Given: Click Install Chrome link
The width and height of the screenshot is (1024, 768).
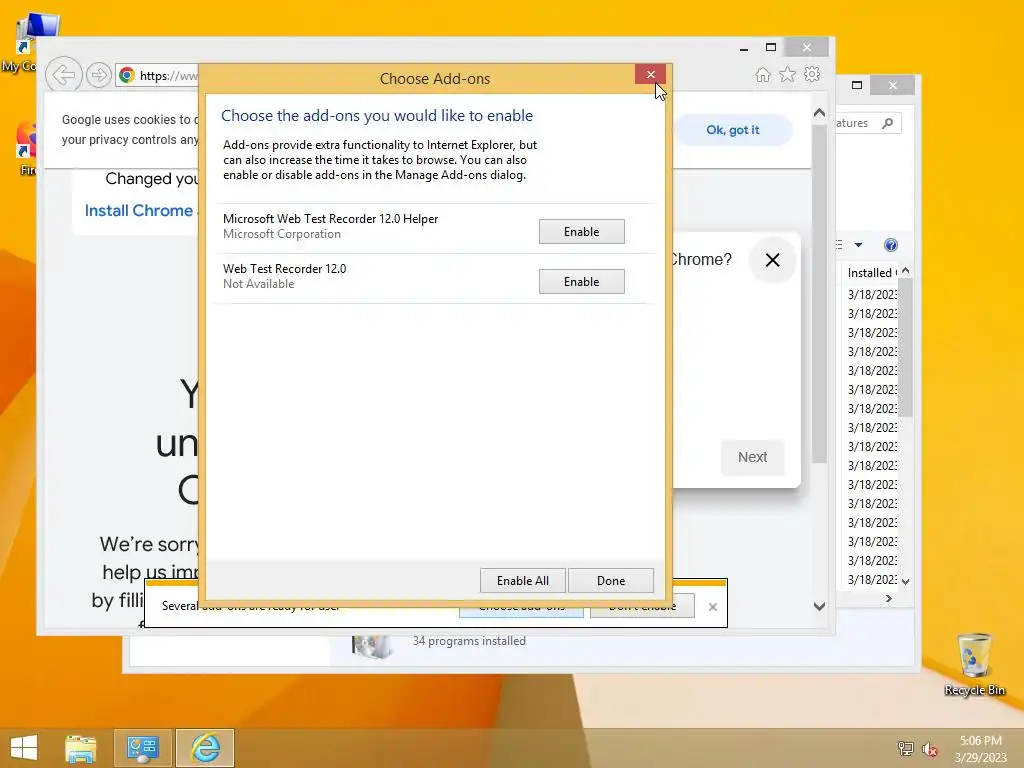Looking at the screenshot, I should tap(138, 210).
